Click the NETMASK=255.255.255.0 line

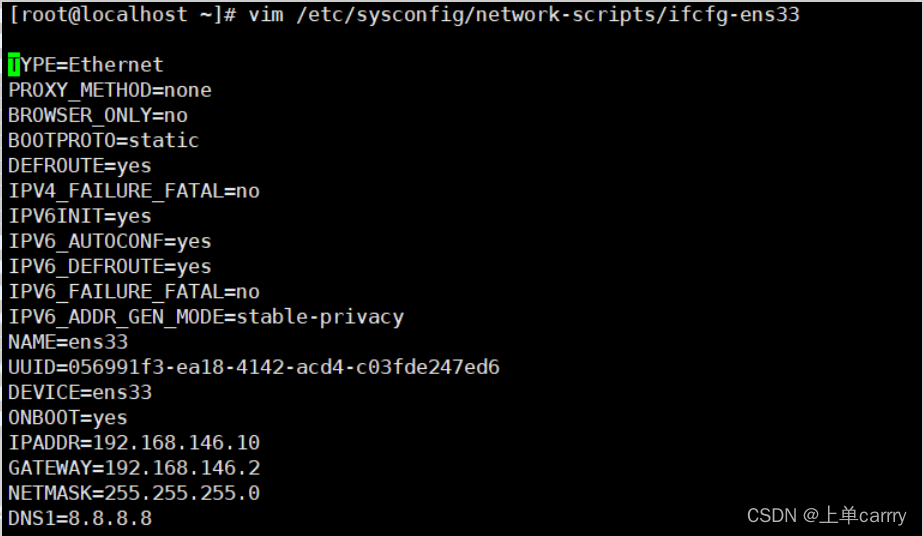(134, 493)
